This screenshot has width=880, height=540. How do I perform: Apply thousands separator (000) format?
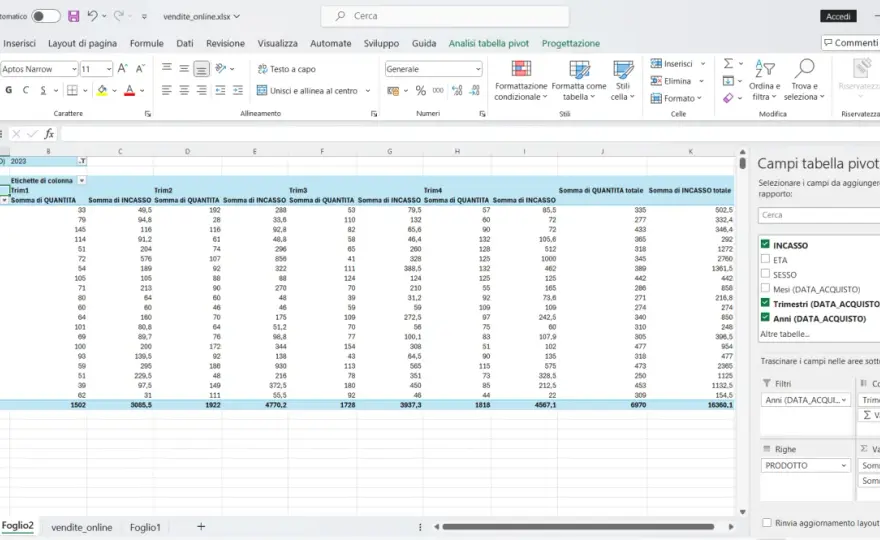click(x=438, y=90)
